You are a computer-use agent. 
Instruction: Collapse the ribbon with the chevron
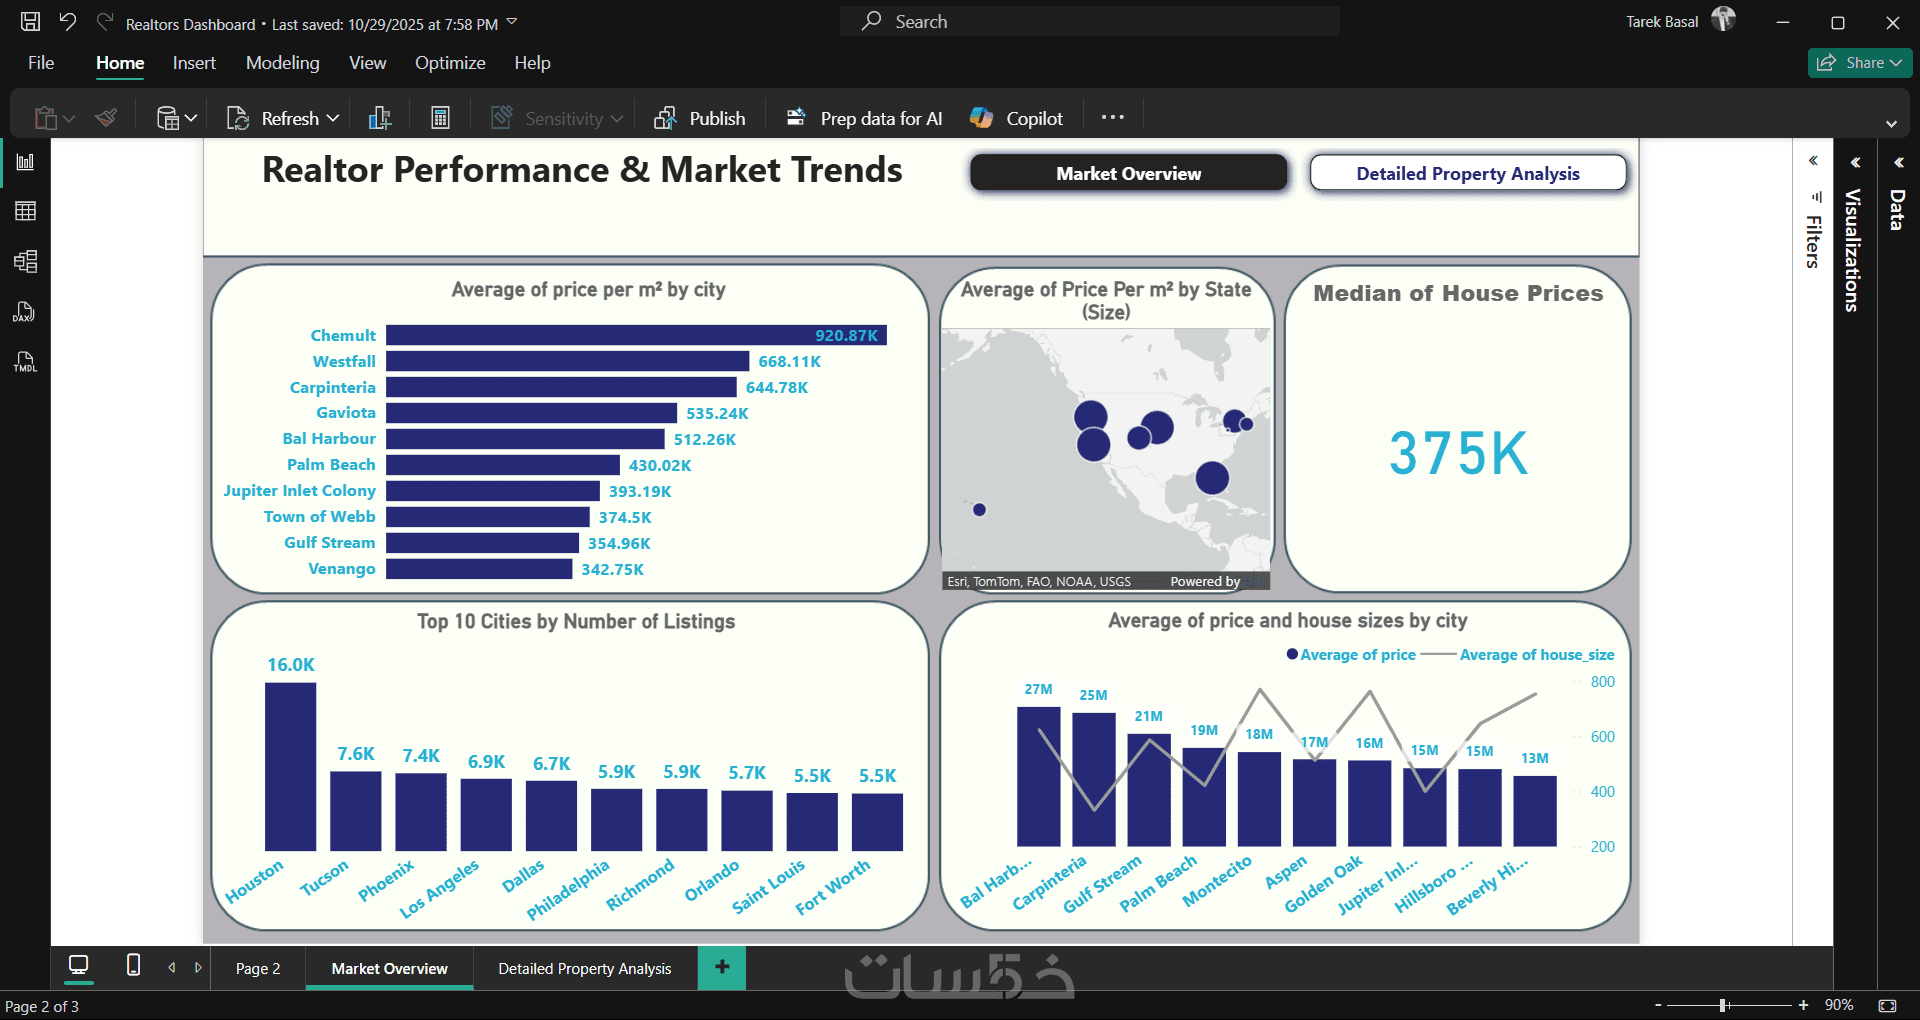click(1891, 124)
